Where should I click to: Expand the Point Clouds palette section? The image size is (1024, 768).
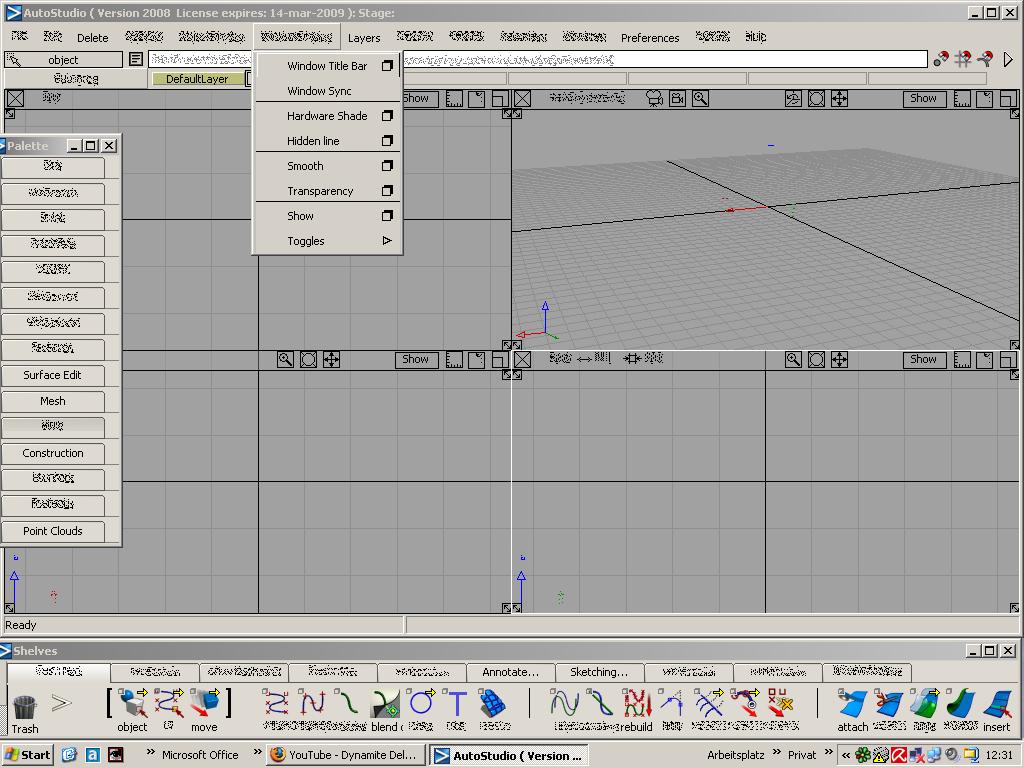(53, 531)
